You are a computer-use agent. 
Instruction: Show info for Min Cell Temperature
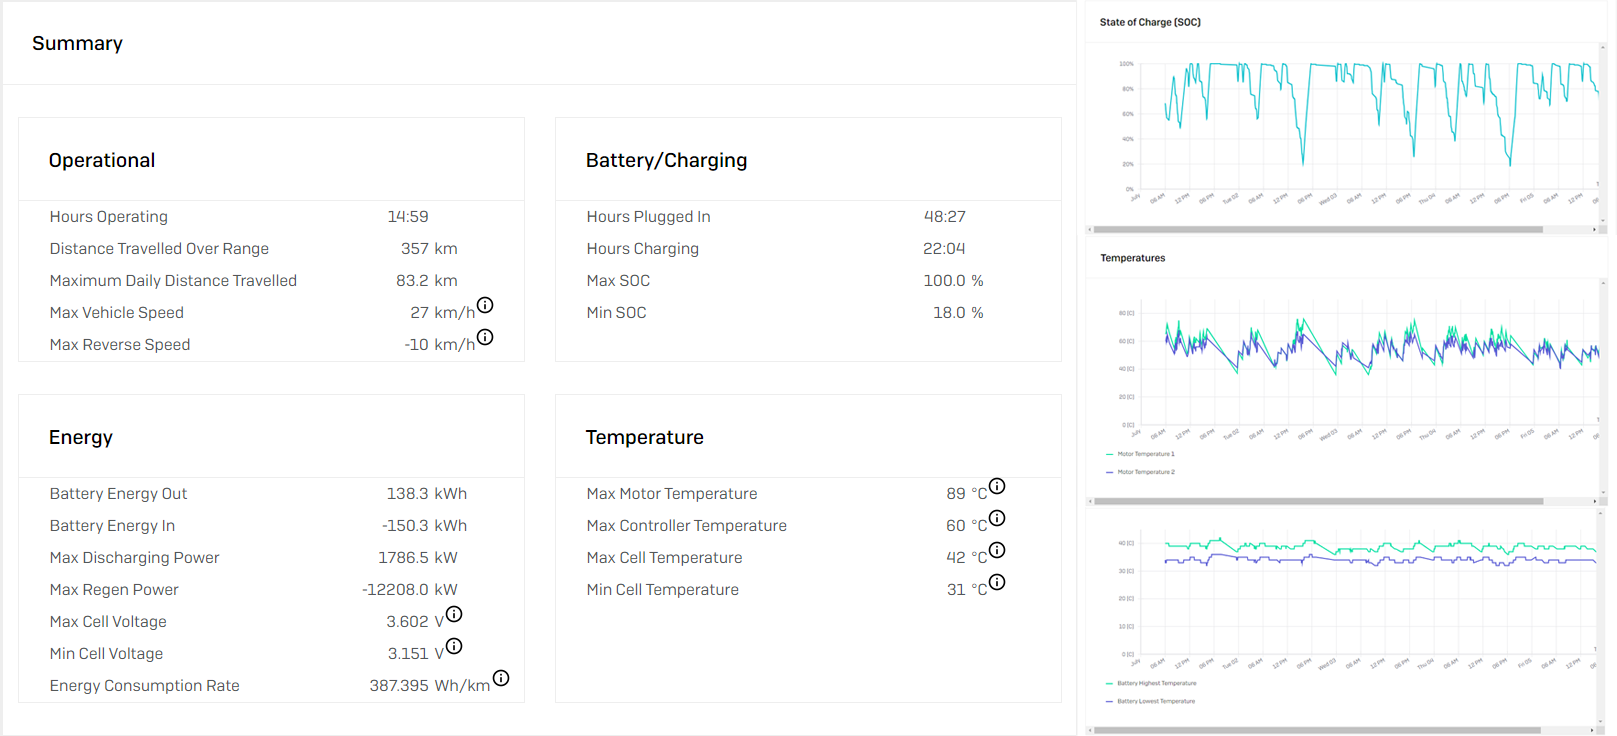(x=997, y=582)
